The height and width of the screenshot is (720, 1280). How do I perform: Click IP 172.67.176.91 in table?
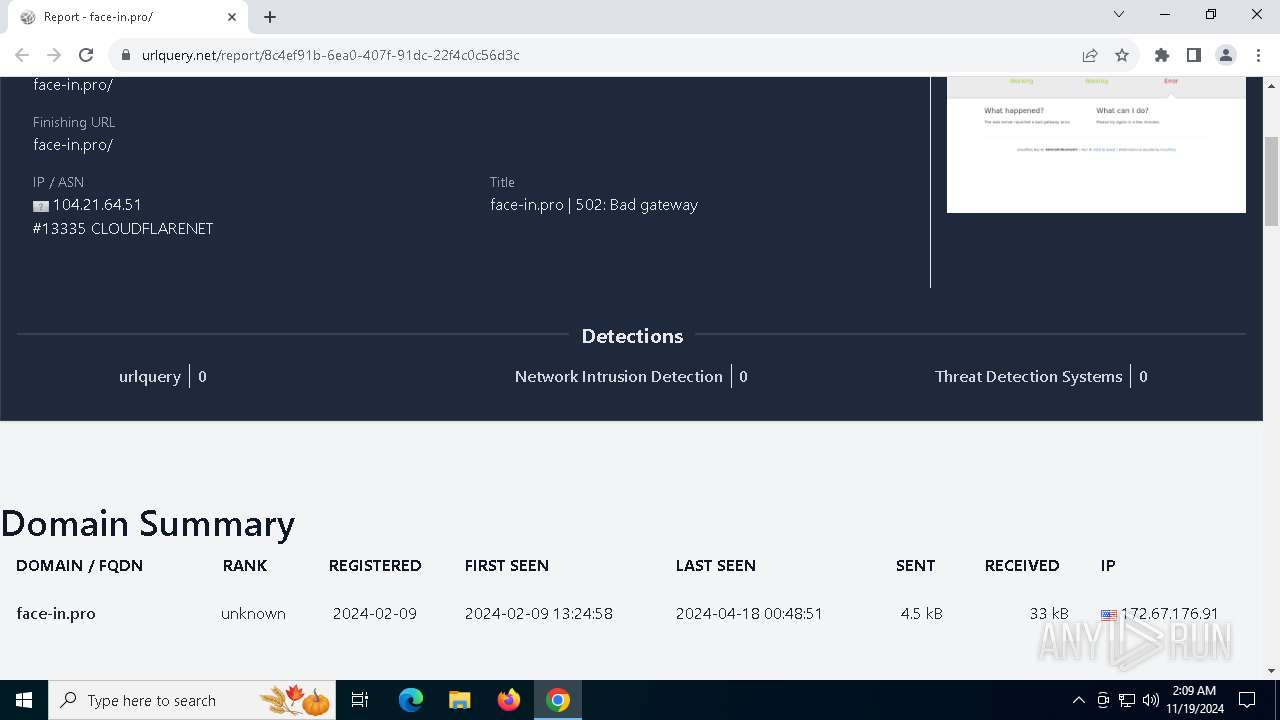pyautogui.click(x=1169, y=613)
